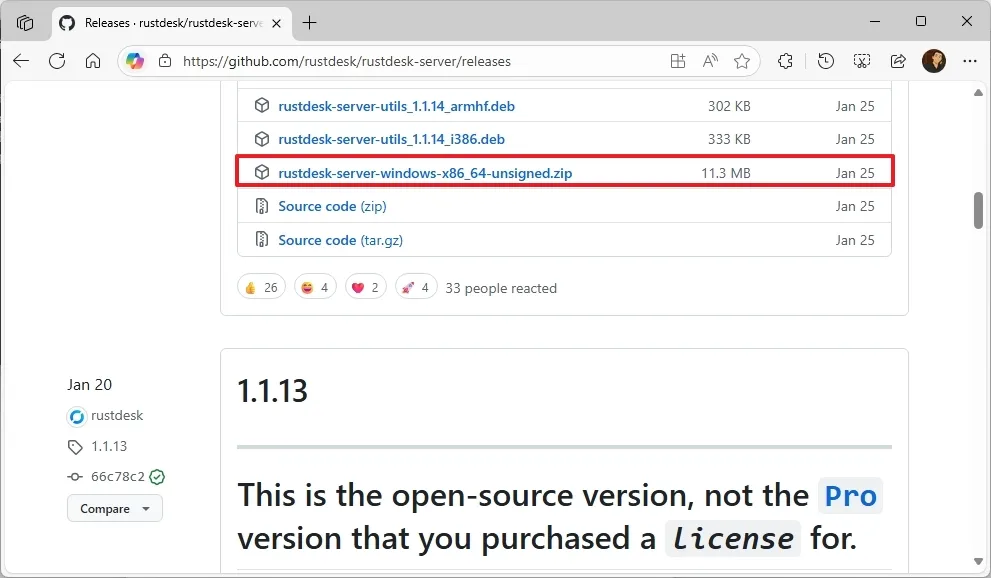Add this page to favorites

click(x=742, y=61)
